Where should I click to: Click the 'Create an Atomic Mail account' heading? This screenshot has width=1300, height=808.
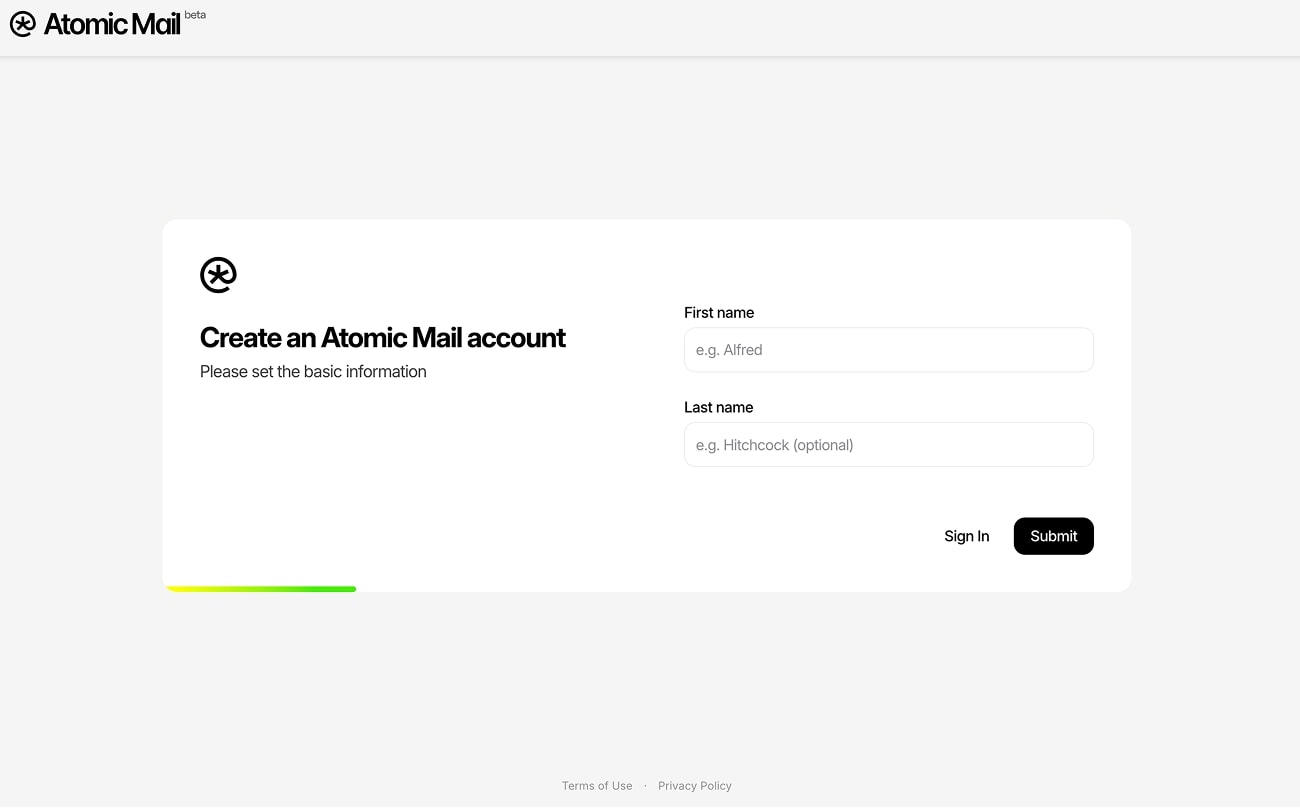(383, 337)
